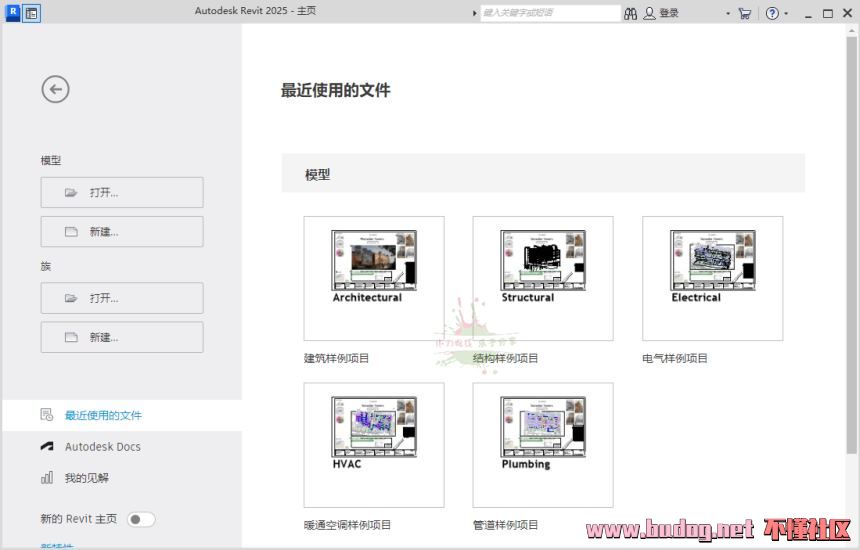Click 新建 button under 模型
Viewport: 860px width, 550px height.
tap(122, 232)
